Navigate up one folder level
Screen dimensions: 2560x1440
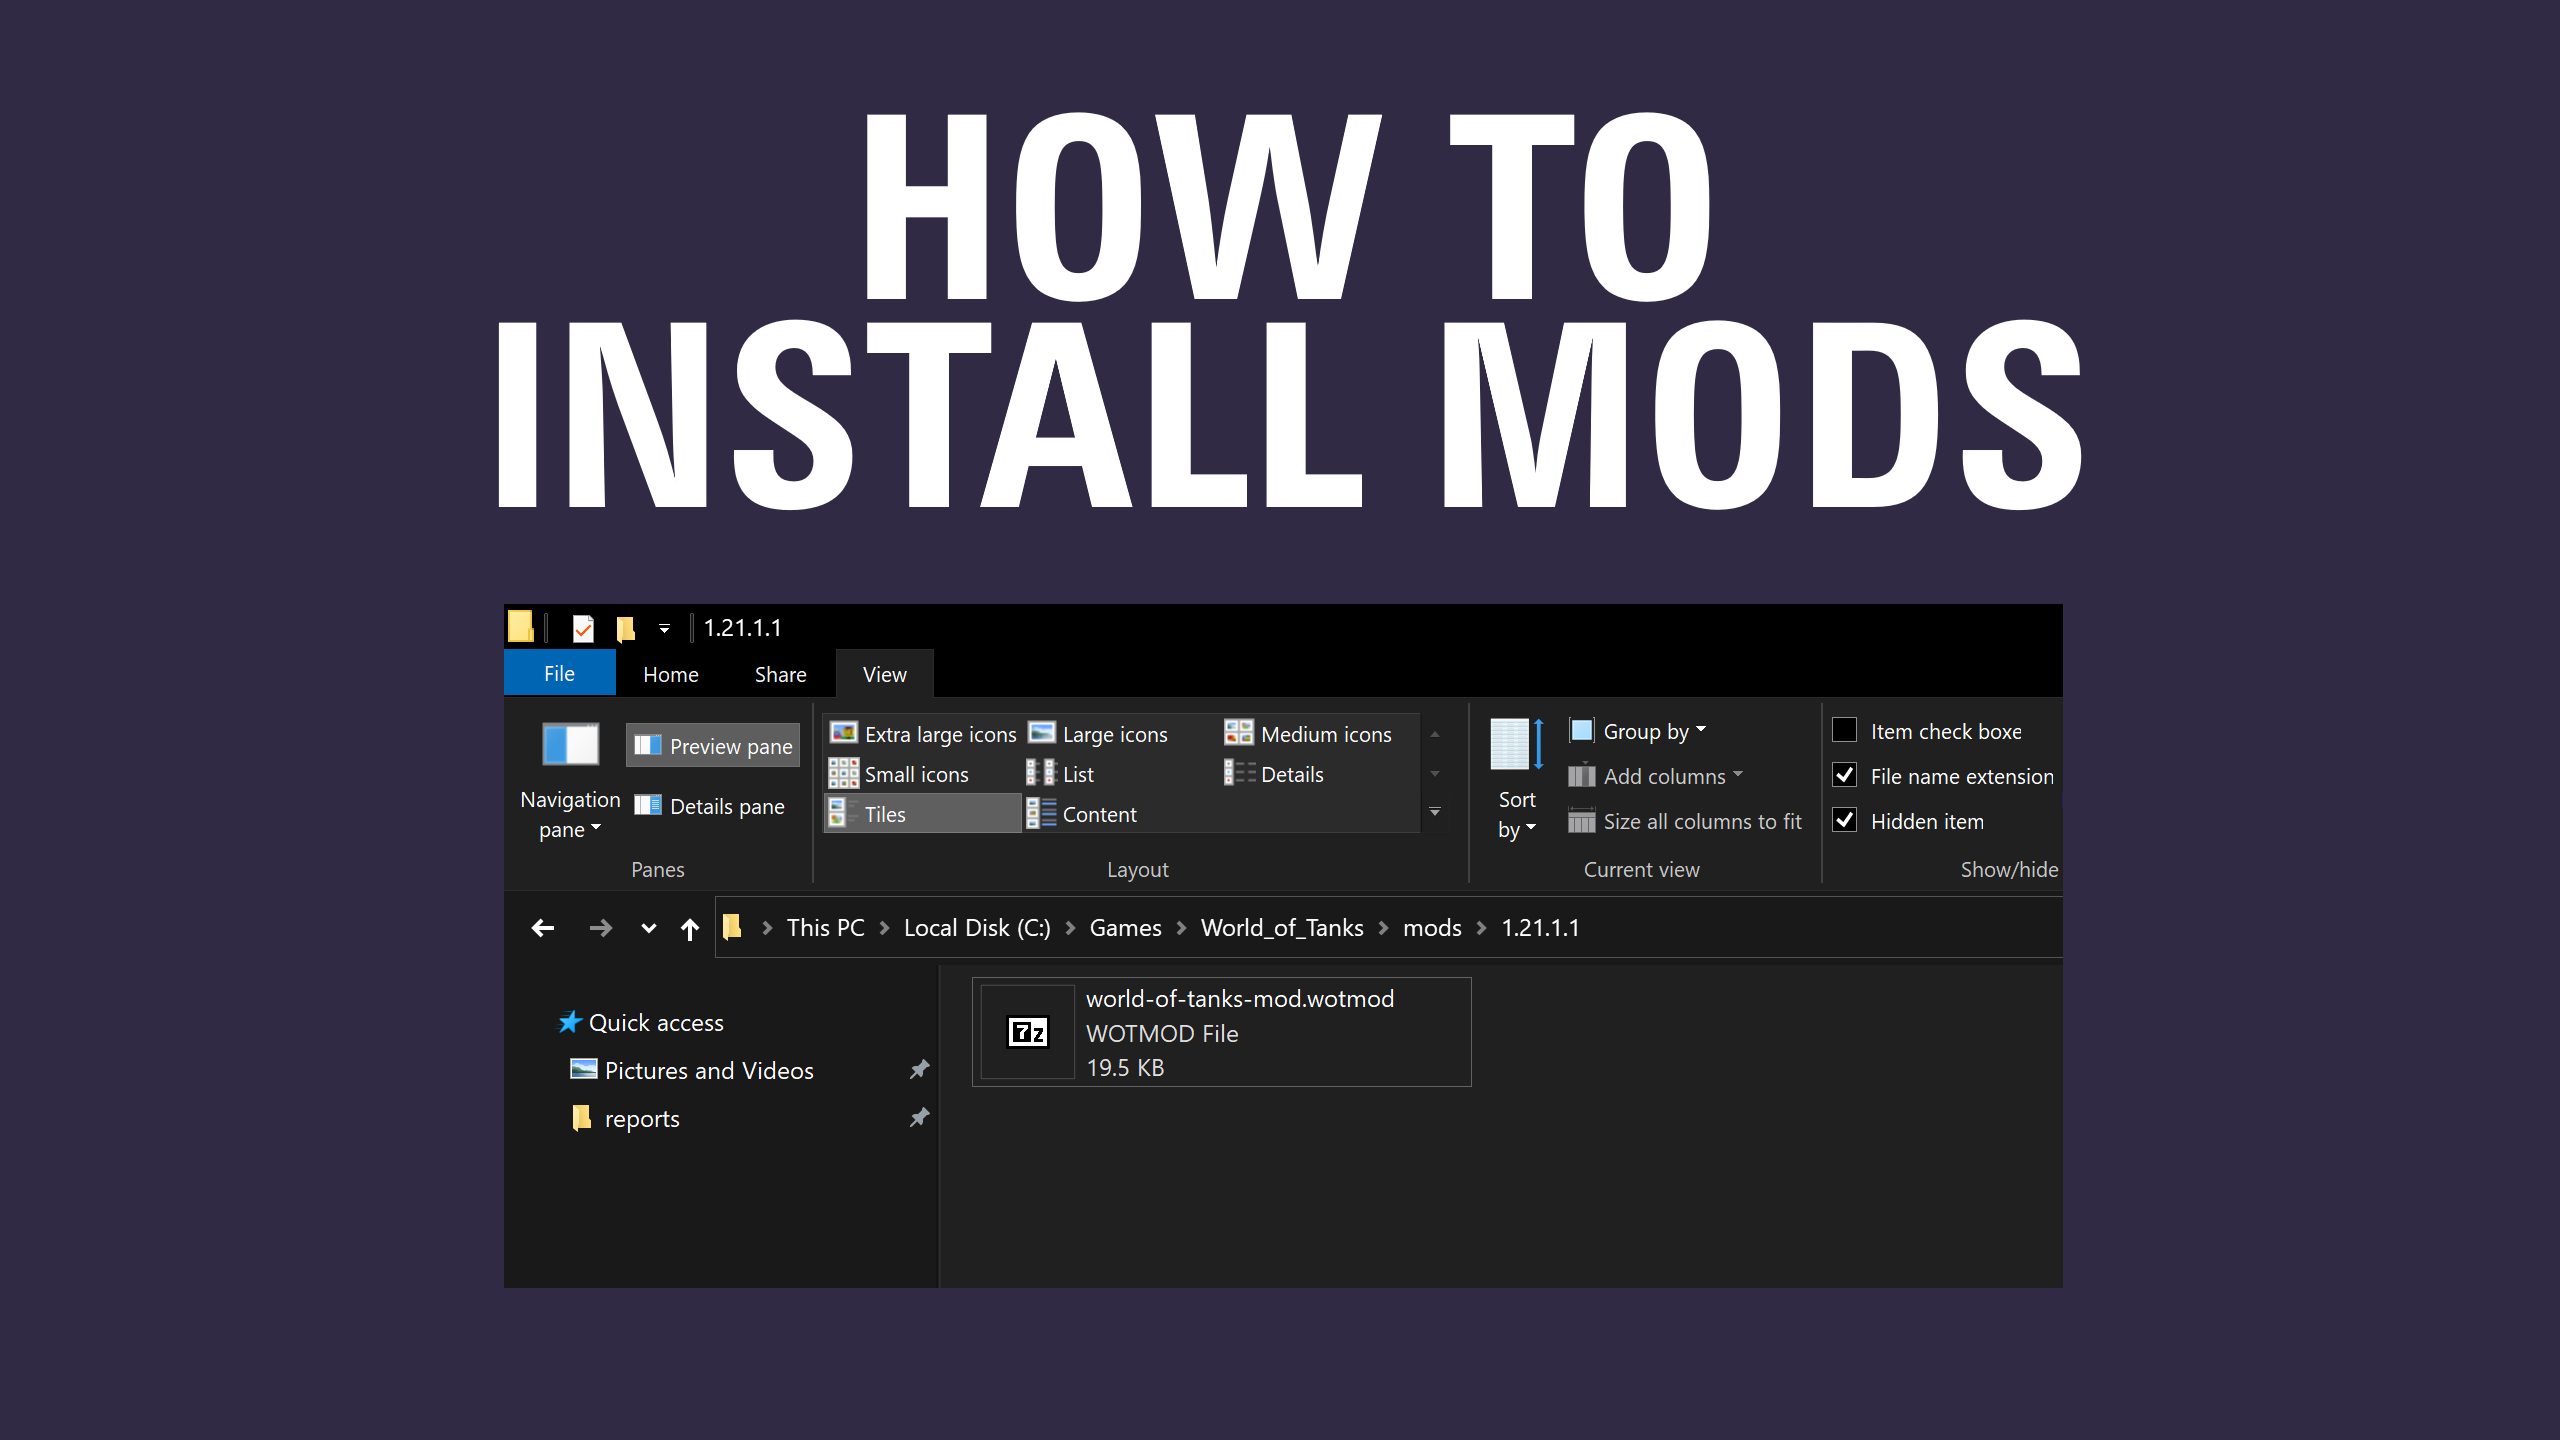click(689, 927)
